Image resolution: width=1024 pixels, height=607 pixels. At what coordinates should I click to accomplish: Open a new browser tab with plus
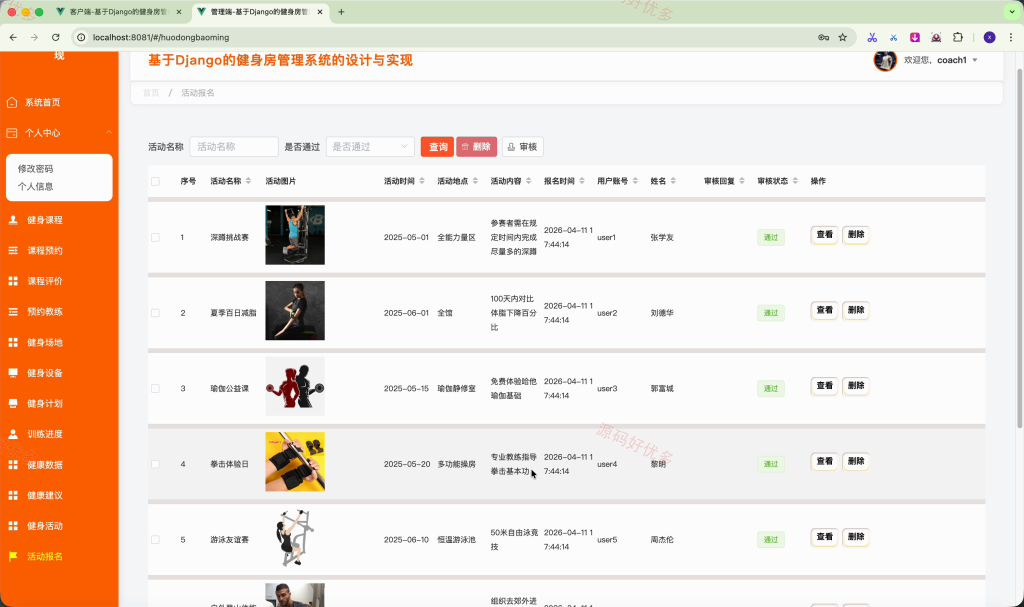pyautogui.click(x=341, y=12)
